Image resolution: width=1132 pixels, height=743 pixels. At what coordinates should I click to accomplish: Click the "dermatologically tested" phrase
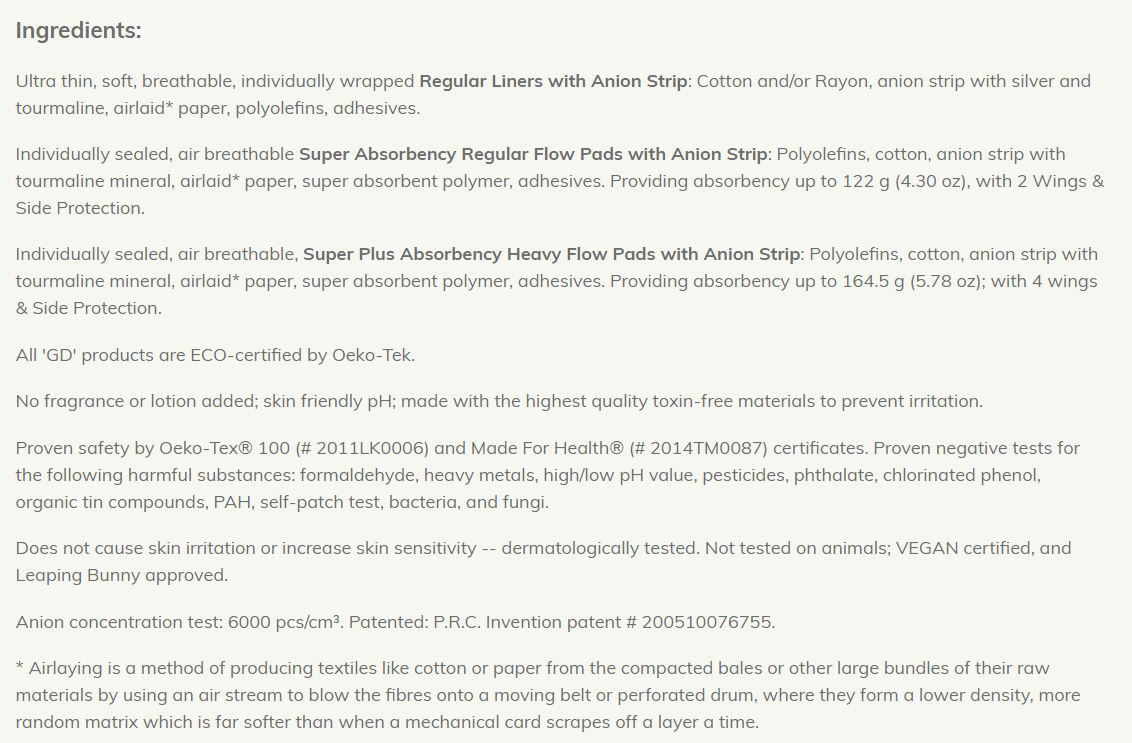(596, 548)
